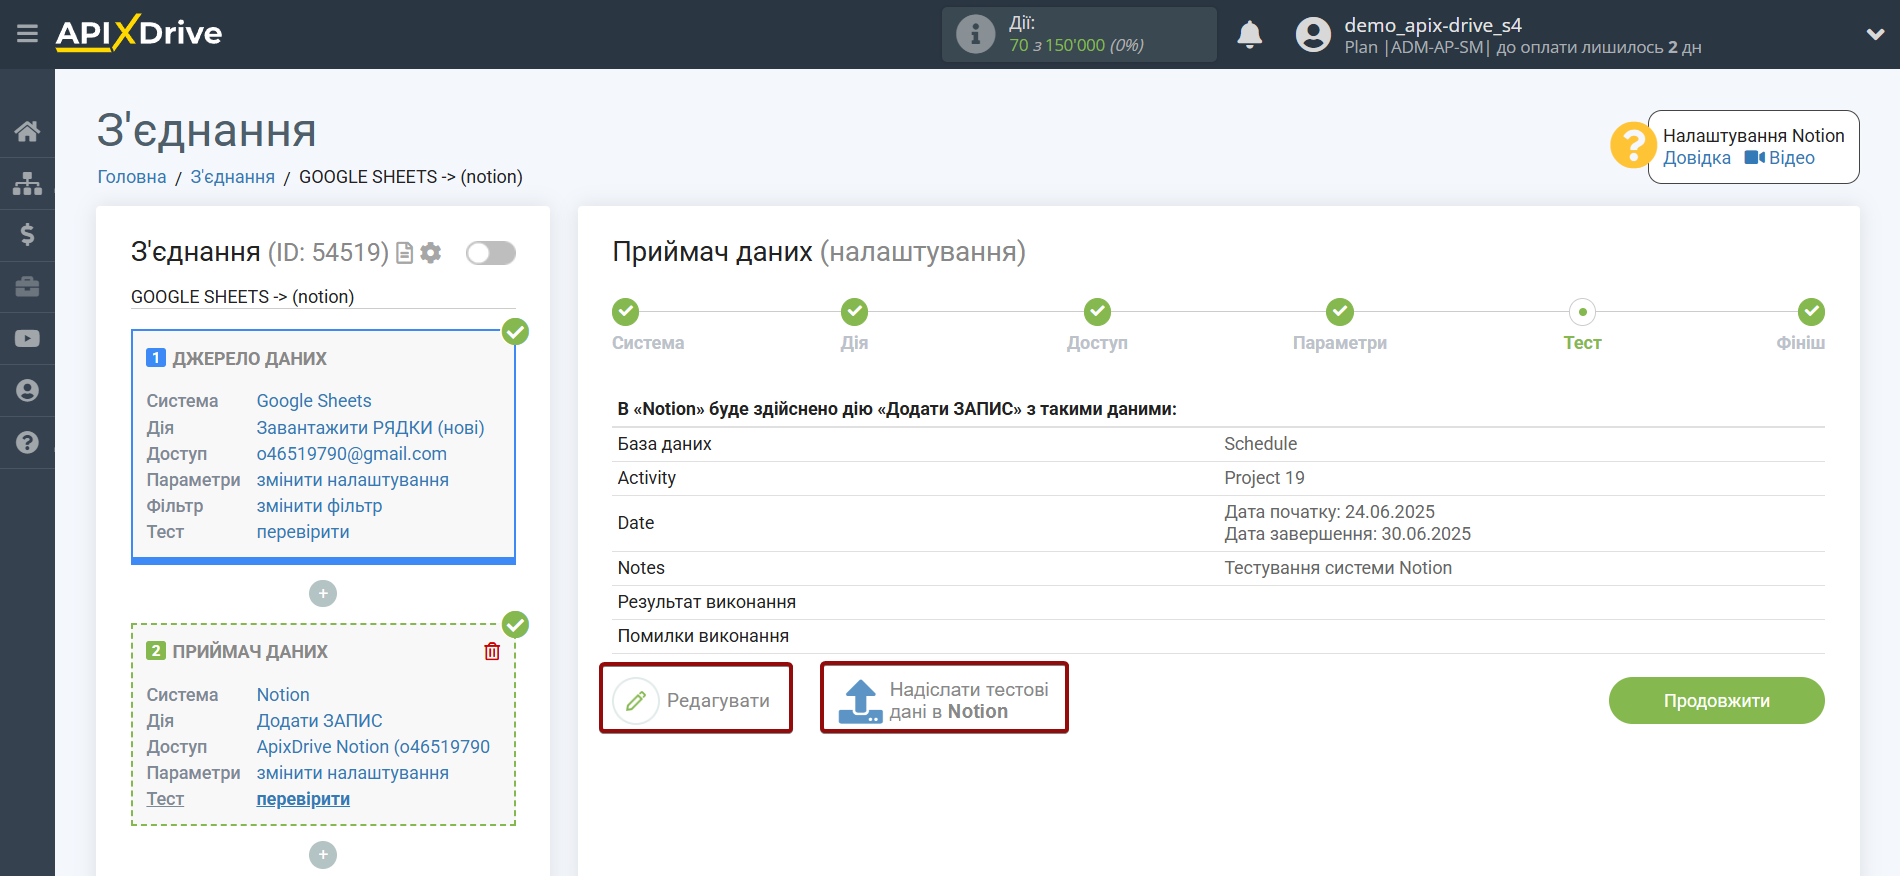Add step below the receiver block
The image size is (1900, 876).
point(323,855)
